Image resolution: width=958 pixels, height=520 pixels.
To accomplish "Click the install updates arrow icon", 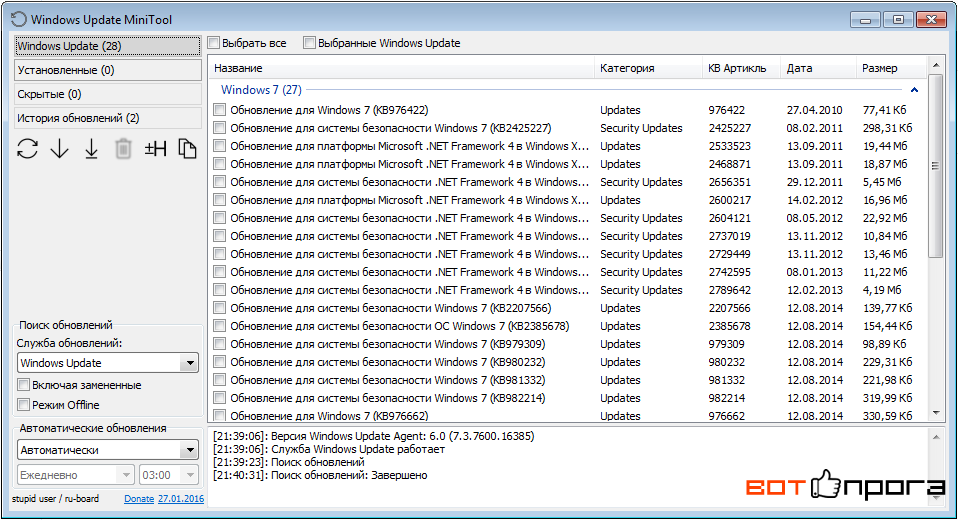I will (x=91, y=148).
